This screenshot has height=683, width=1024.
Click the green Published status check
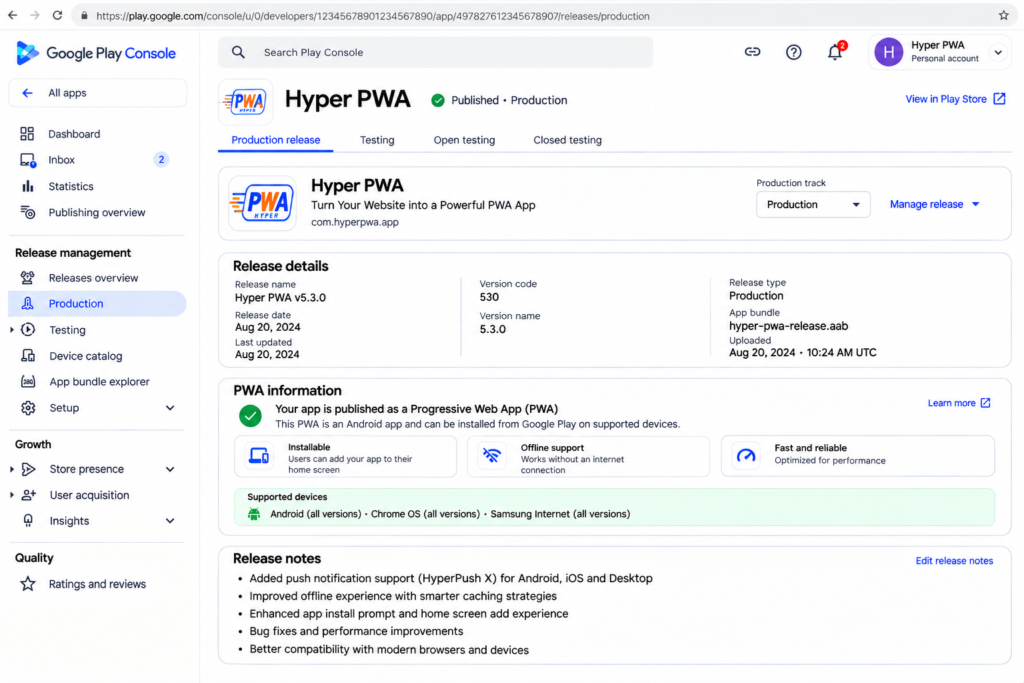pos(438,100)
